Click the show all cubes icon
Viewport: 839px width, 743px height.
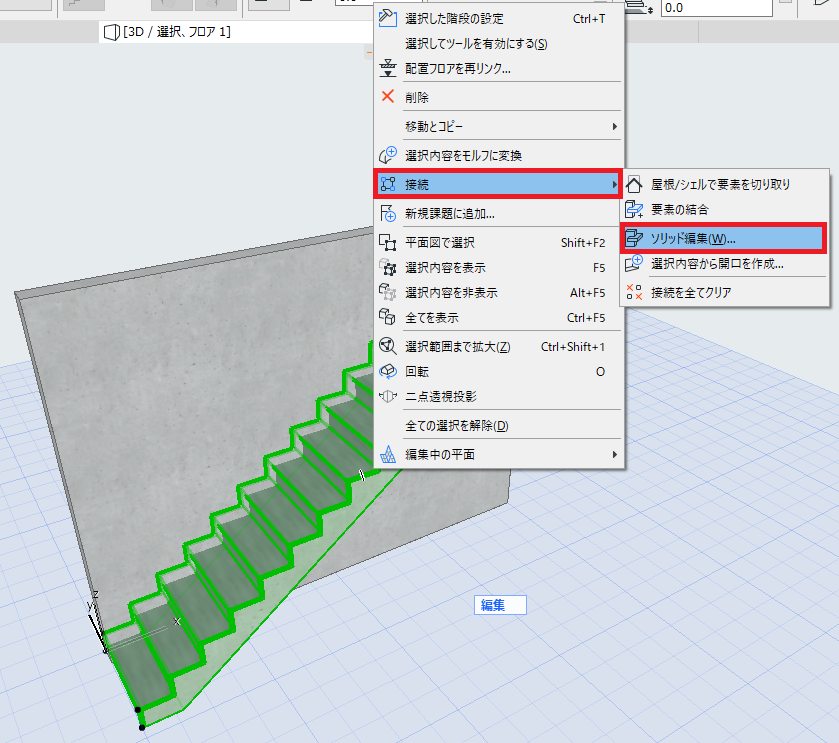tap(387, 317)
